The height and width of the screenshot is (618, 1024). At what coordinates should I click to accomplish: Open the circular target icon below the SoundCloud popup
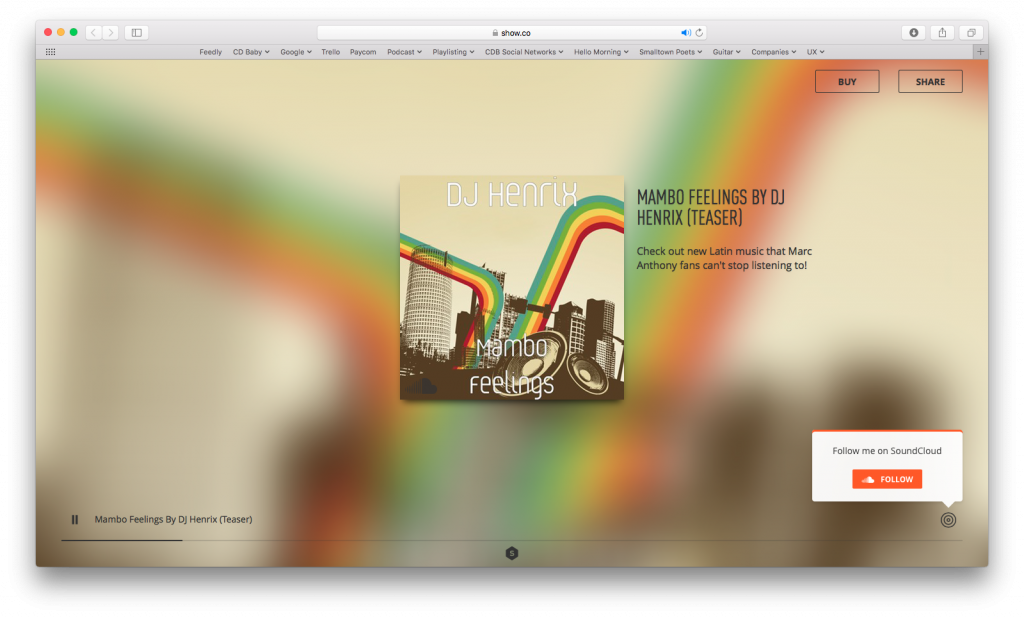pos(948,520)
